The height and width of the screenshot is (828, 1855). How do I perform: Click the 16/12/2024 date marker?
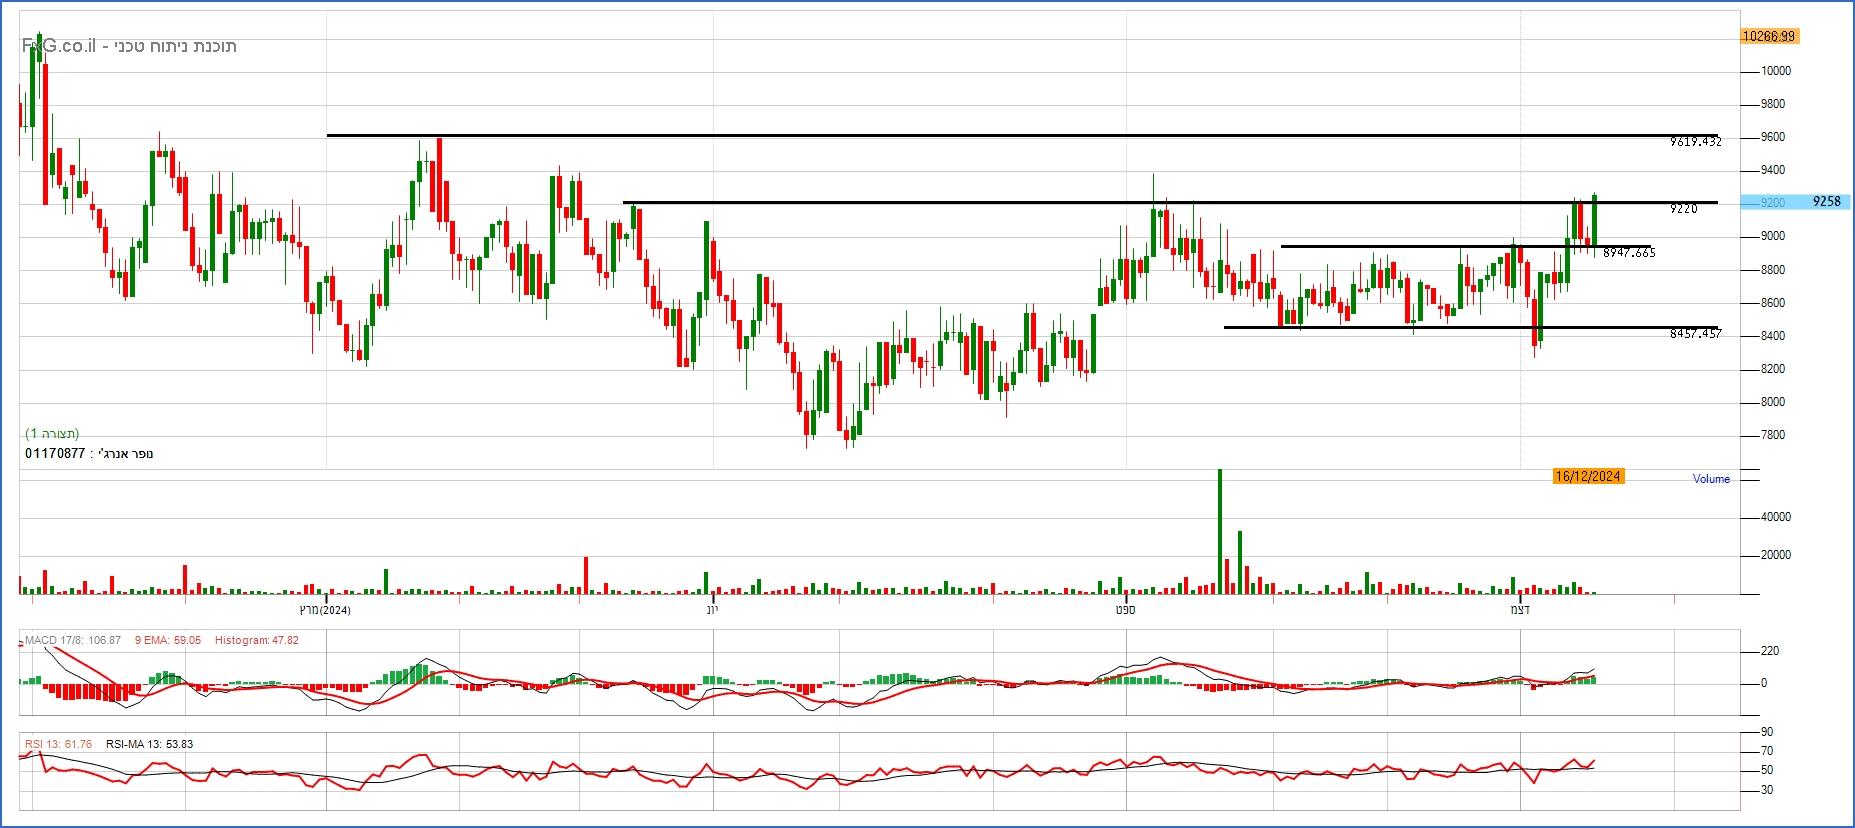[x=1588, y=476]
